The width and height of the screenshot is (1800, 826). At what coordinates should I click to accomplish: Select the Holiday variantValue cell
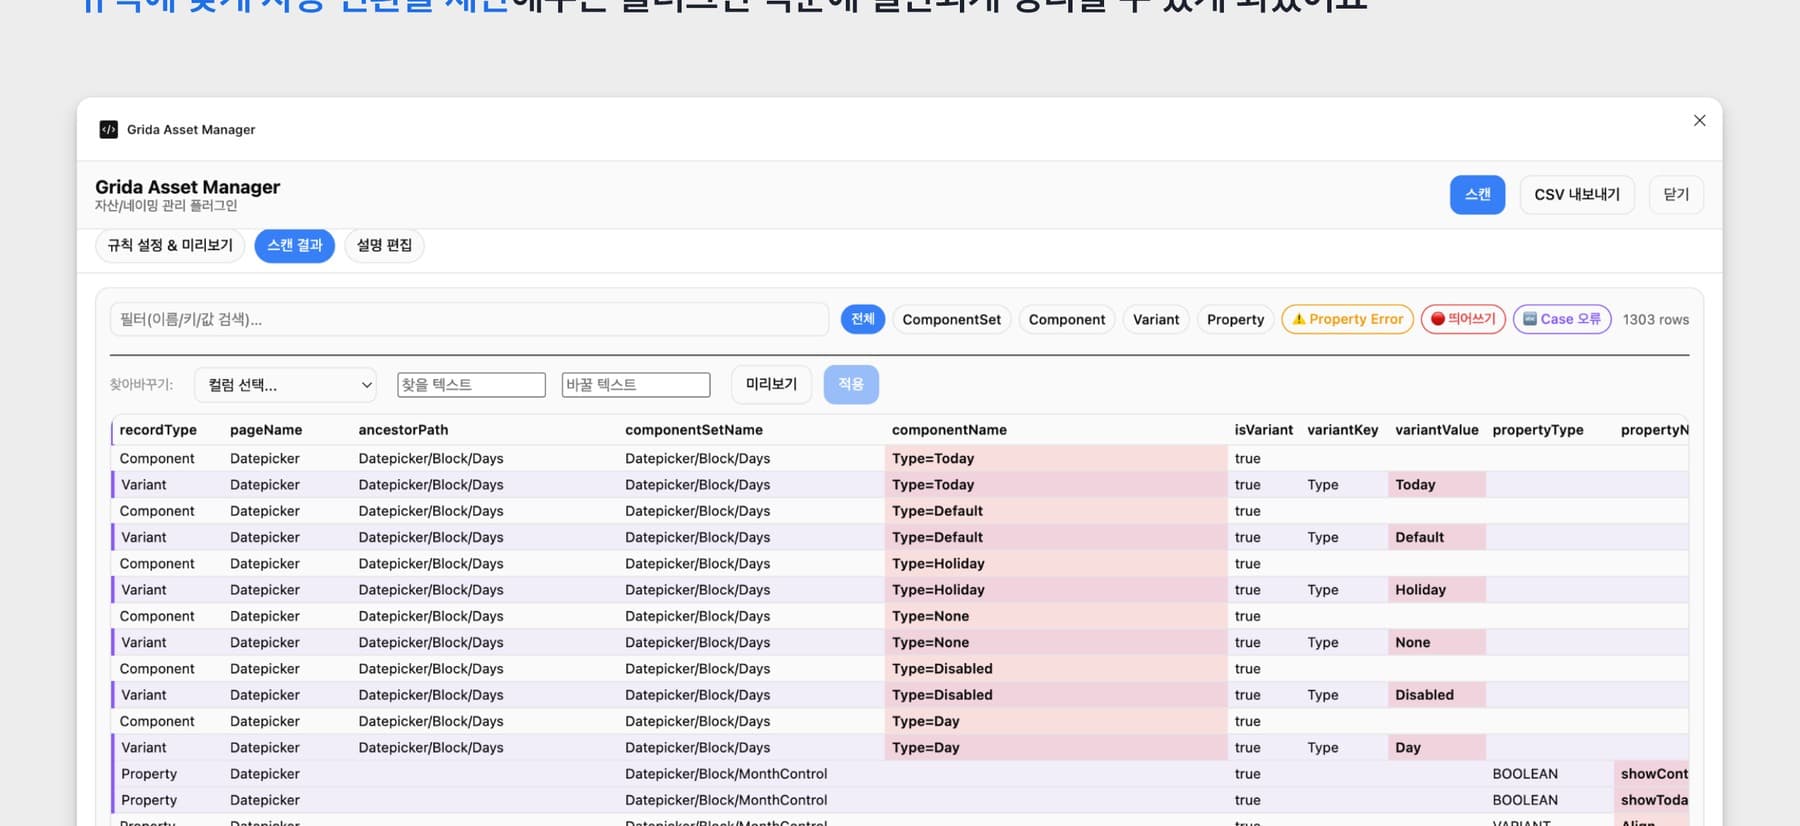click(x=1437, y=590)
